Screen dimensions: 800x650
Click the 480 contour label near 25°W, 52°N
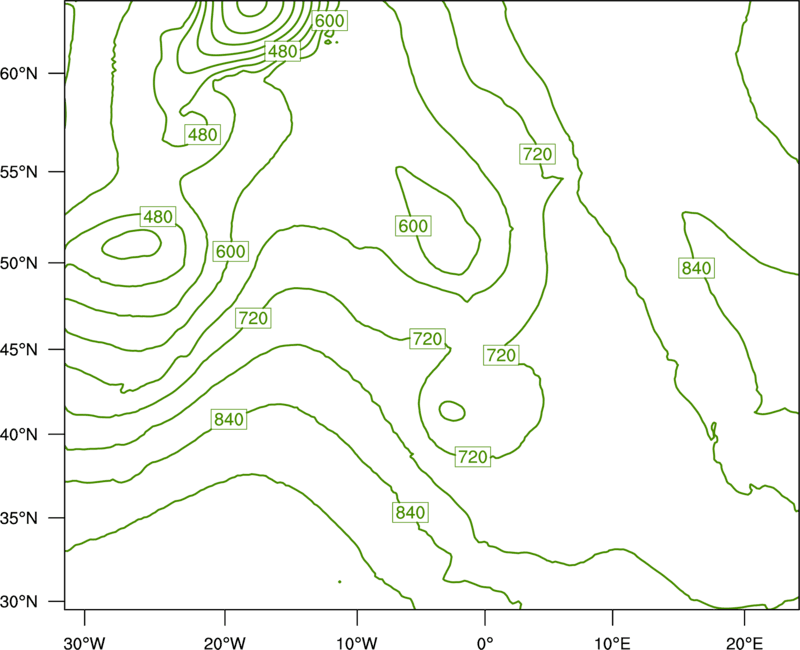tap(158, 217)
